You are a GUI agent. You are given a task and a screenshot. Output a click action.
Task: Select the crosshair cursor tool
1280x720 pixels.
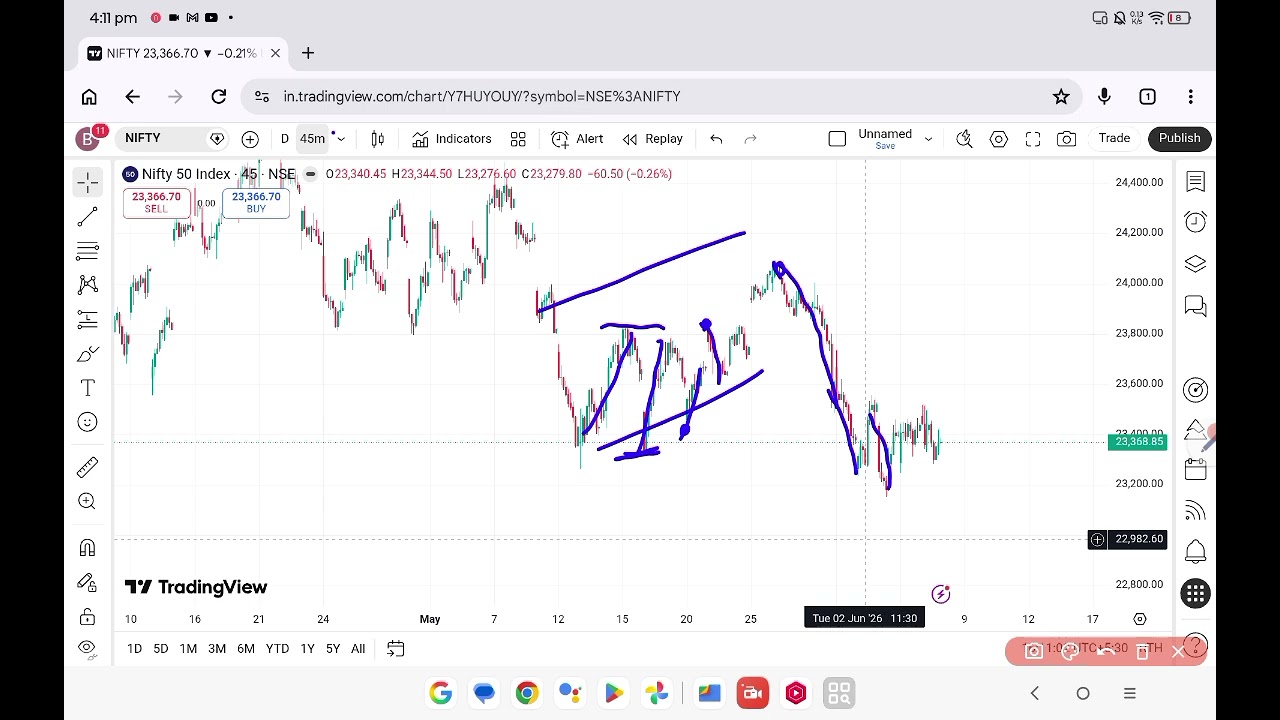(88, 182)
